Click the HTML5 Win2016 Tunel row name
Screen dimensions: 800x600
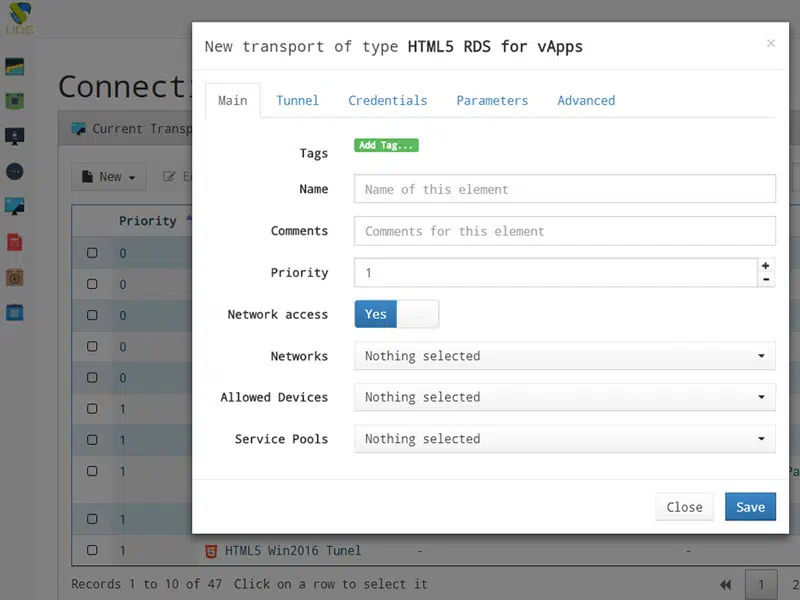pos(293,551)
